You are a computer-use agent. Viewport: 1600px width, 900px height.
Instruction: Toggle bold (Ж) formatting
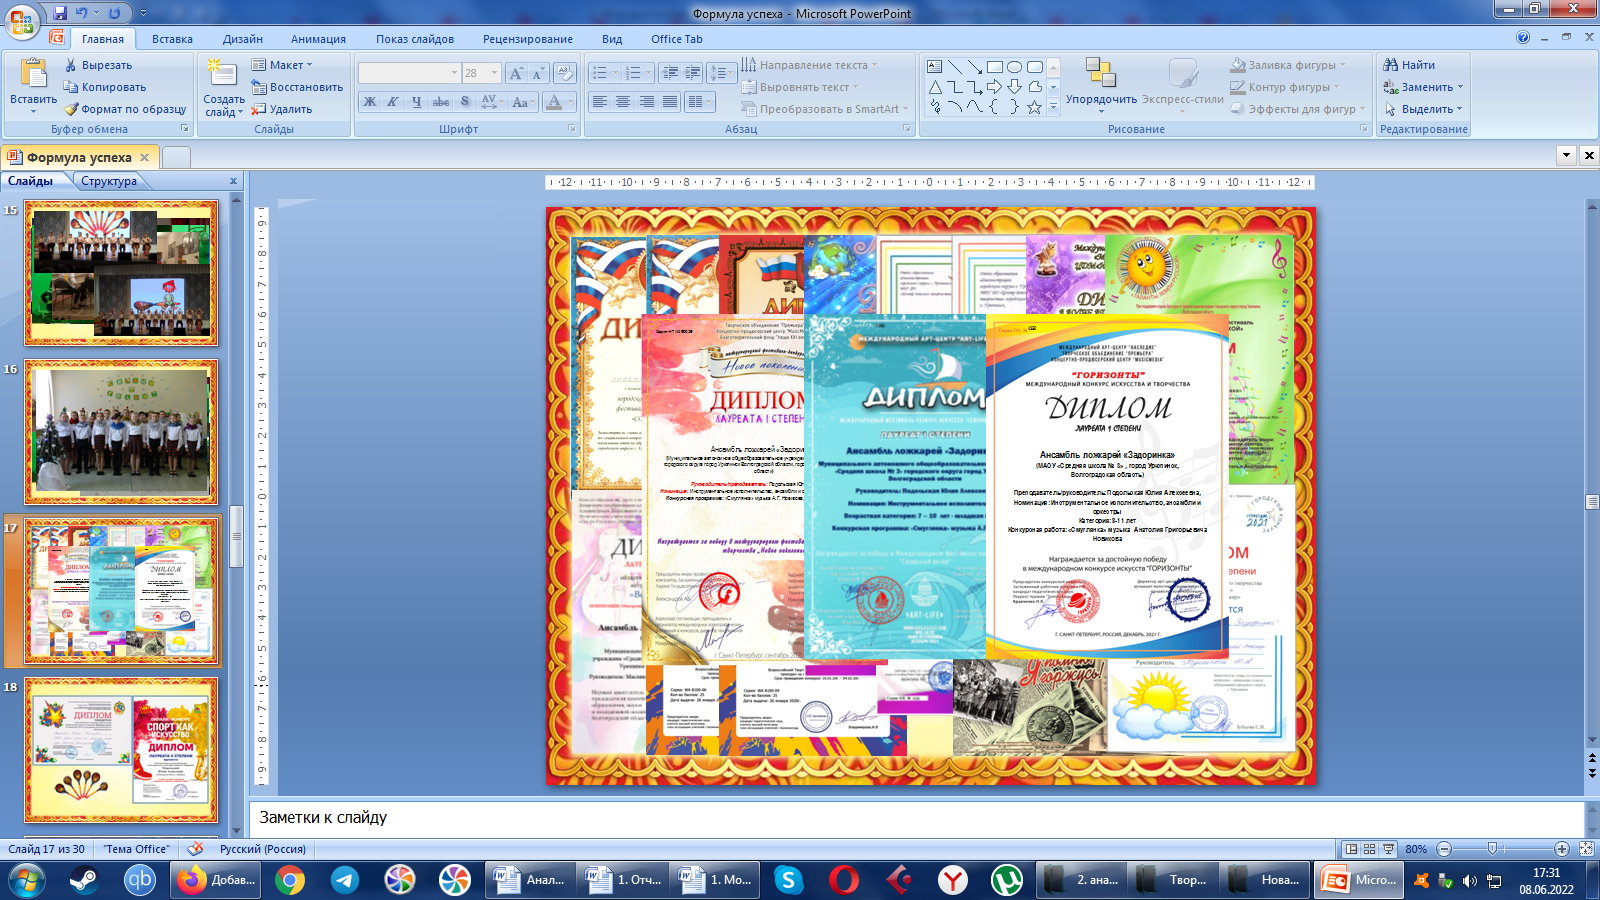[370, 102]
